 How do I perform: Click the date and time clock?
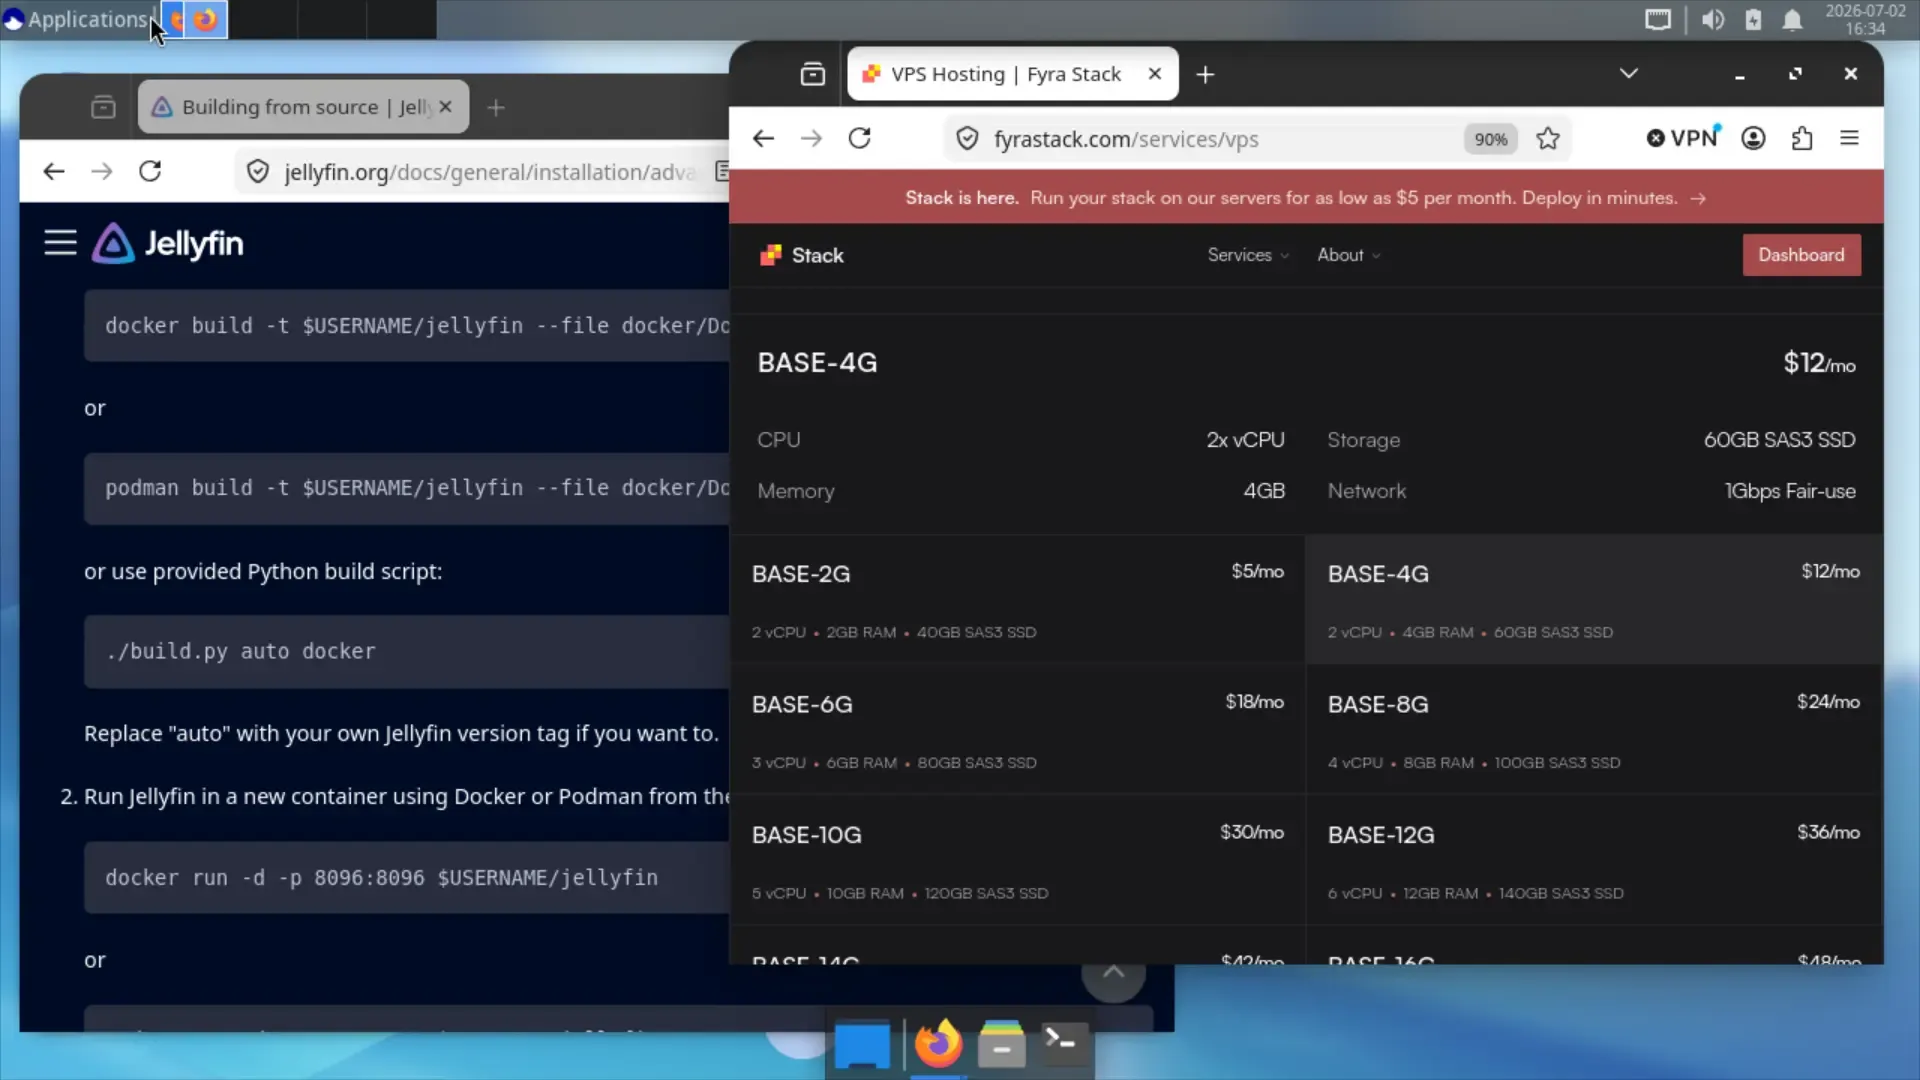[1865, 20]
